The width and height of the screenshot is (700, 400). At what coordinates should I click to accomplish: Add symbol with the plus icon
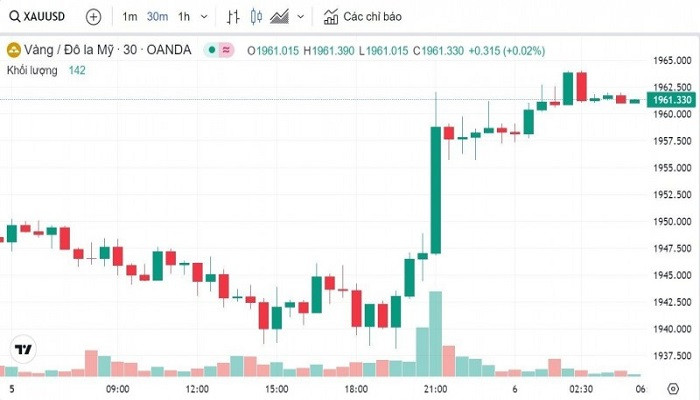[x=93, y=17]
